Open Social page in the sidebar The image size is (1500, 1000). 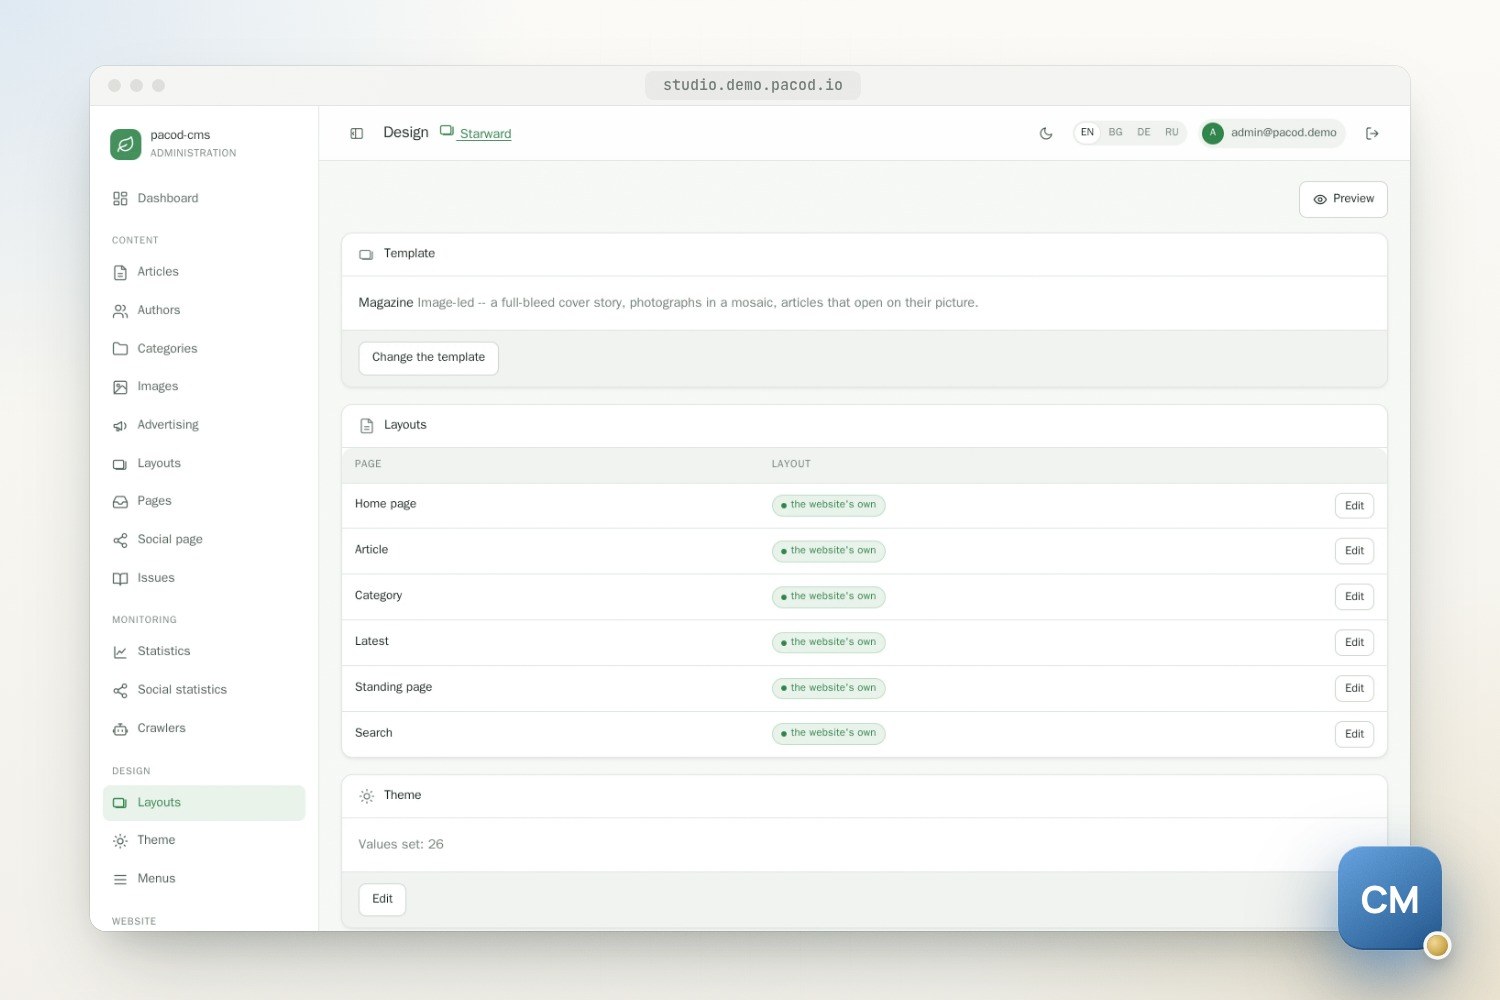tap(204, 540)
